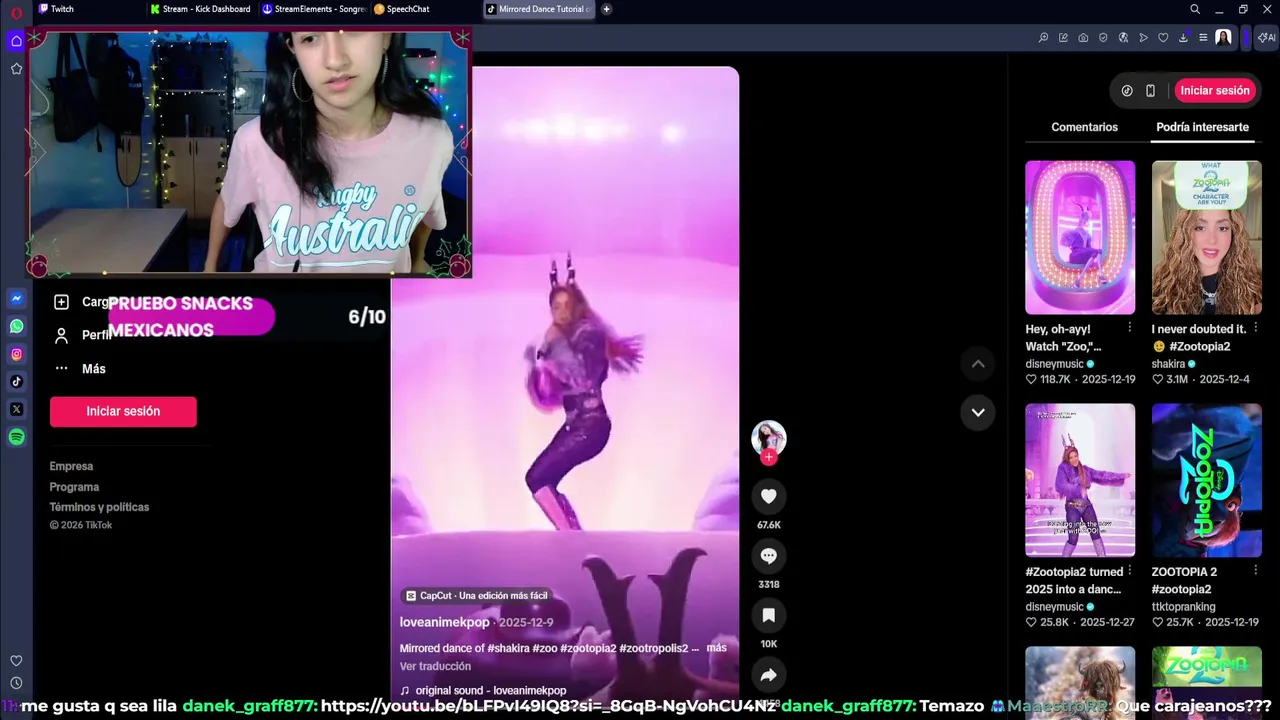Screen dimensions: 1280x720
Task: Click the TikTok get coins icon
Action: [x=1127, y=90]
